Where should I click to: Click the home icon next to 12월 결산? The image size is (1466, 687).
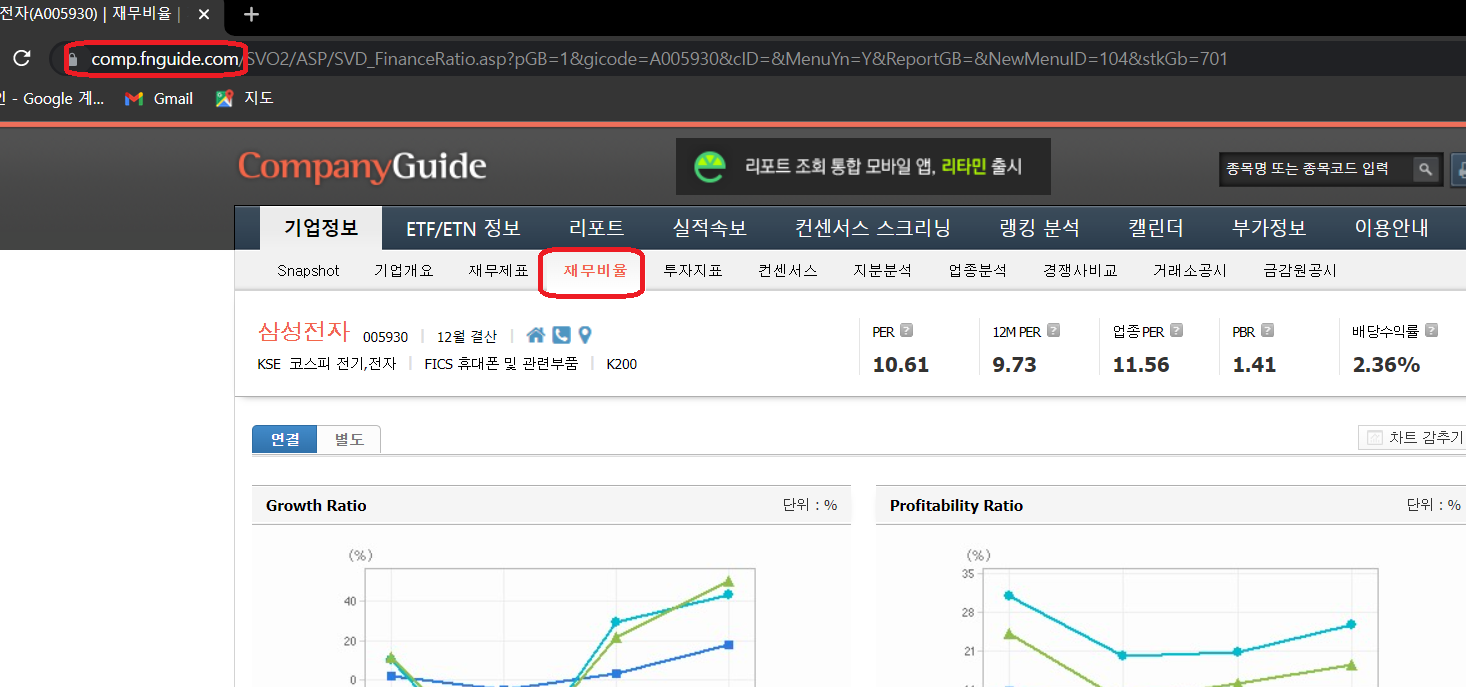pyautogui.click(x=536, y=335)
